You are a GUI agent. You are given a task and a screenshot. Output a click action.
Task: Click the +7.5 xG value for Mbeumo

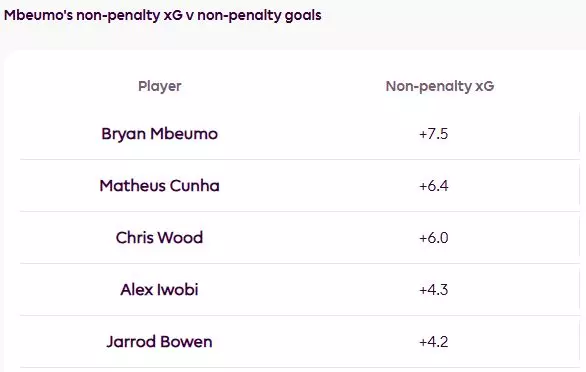pos(434,134)
